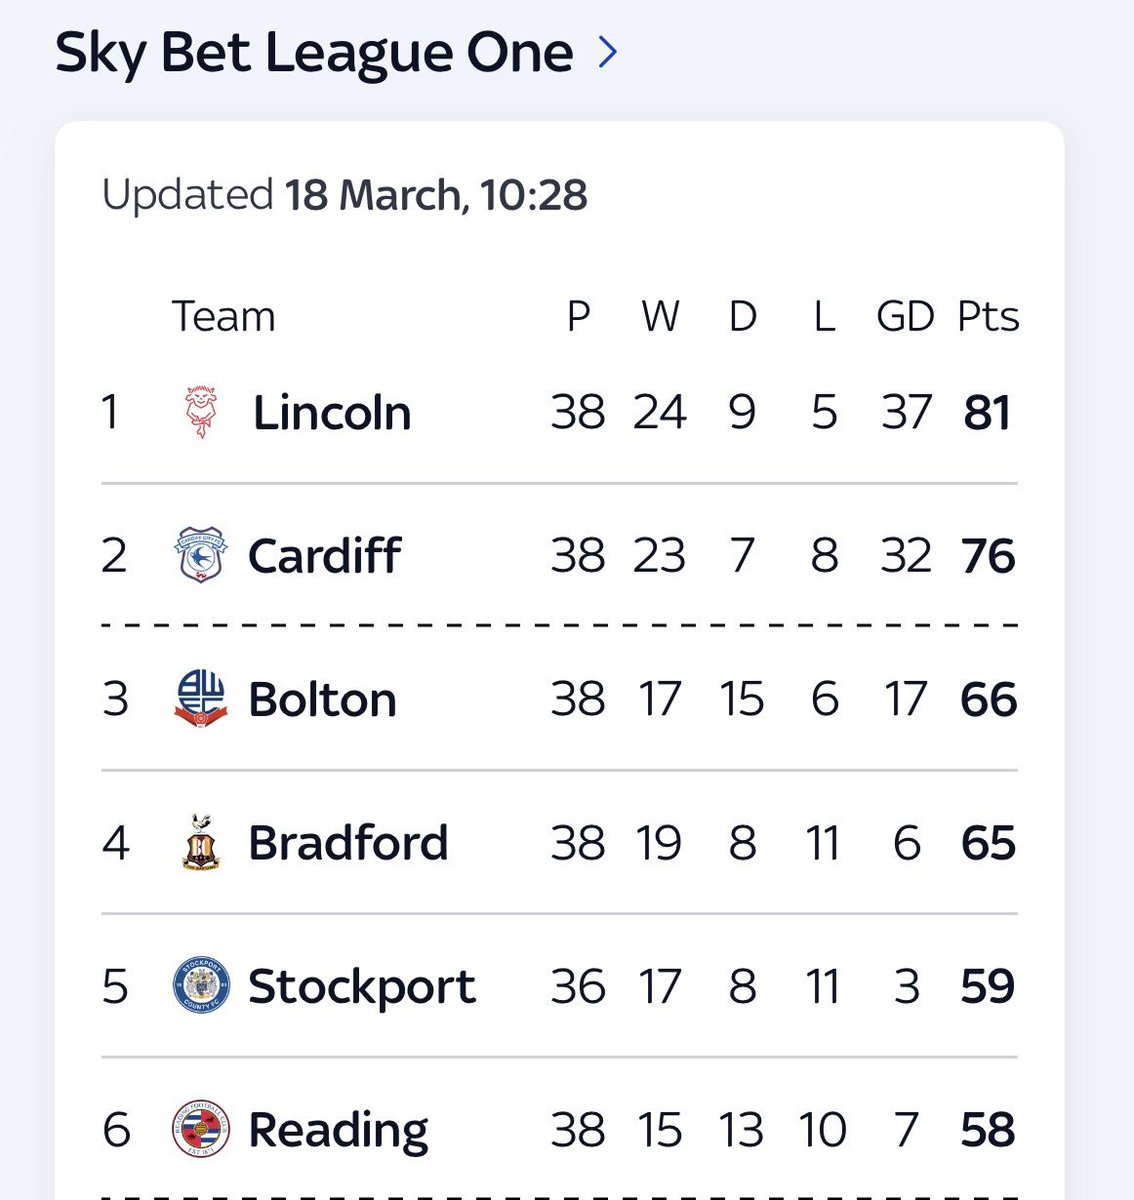
Task: Open the Reading team name
Action: (338, 1131)
